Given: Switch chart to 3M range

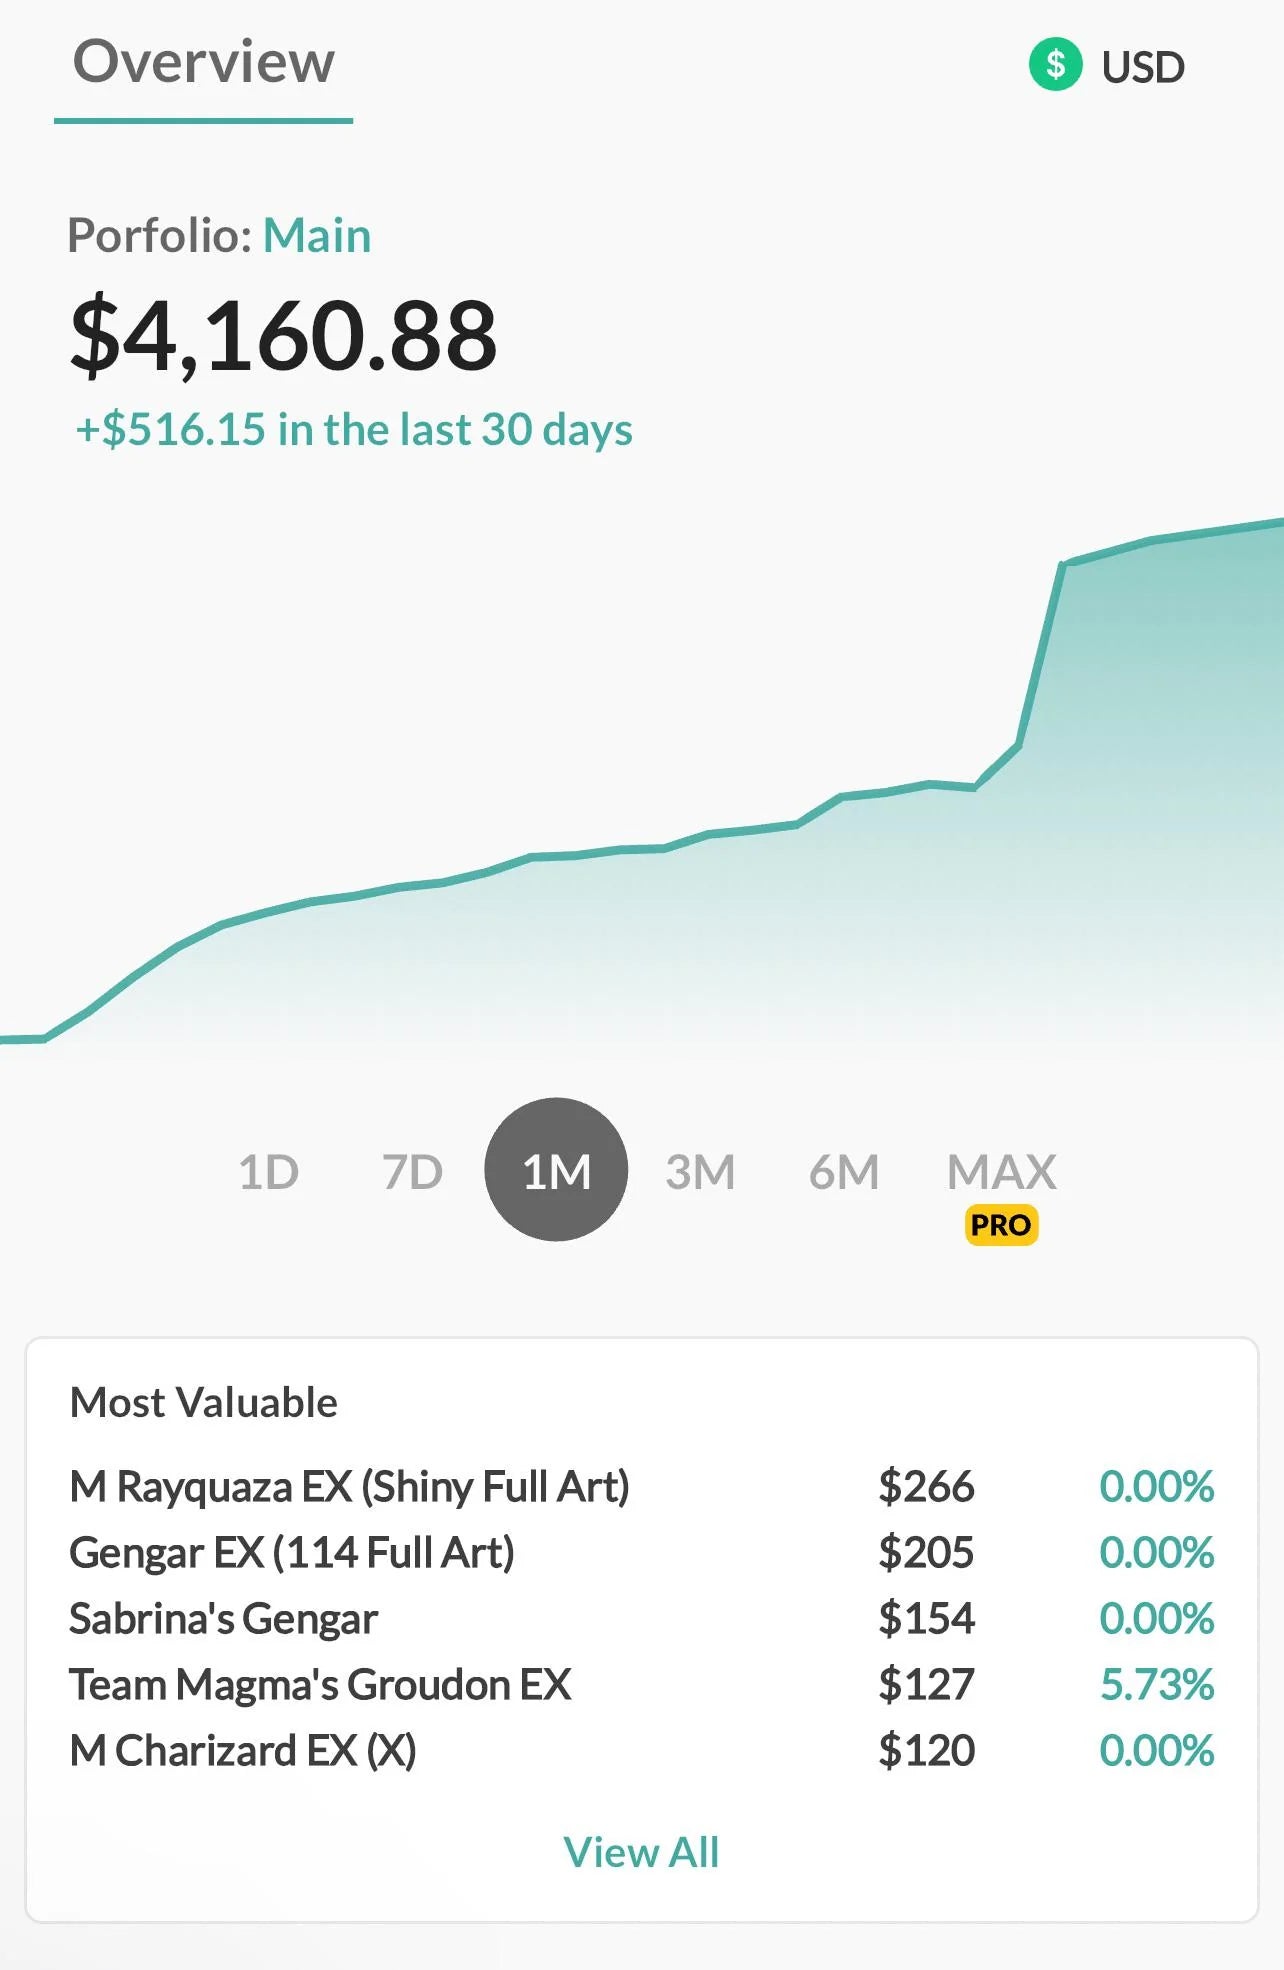Looking at the screenshot, I should (x=700, y=1171).
